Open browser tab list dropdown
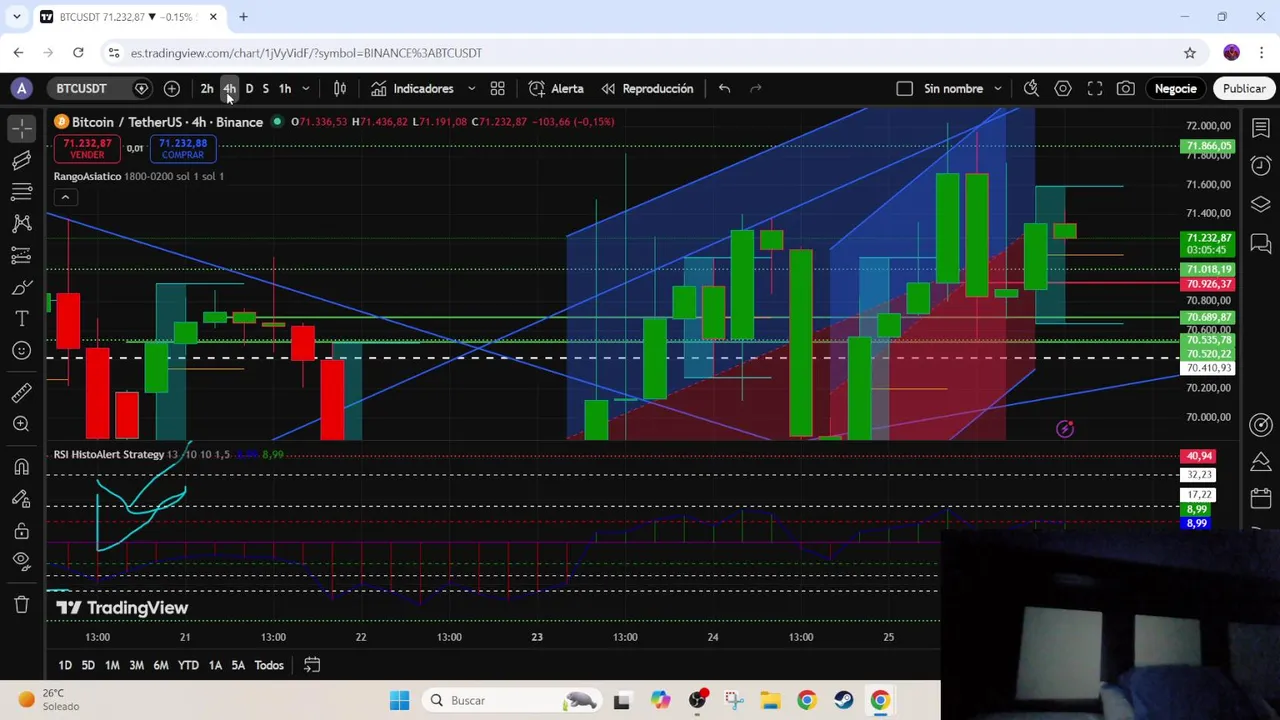Image resolution: width=1280 pixels, height=720 pixels. [16, 17]
